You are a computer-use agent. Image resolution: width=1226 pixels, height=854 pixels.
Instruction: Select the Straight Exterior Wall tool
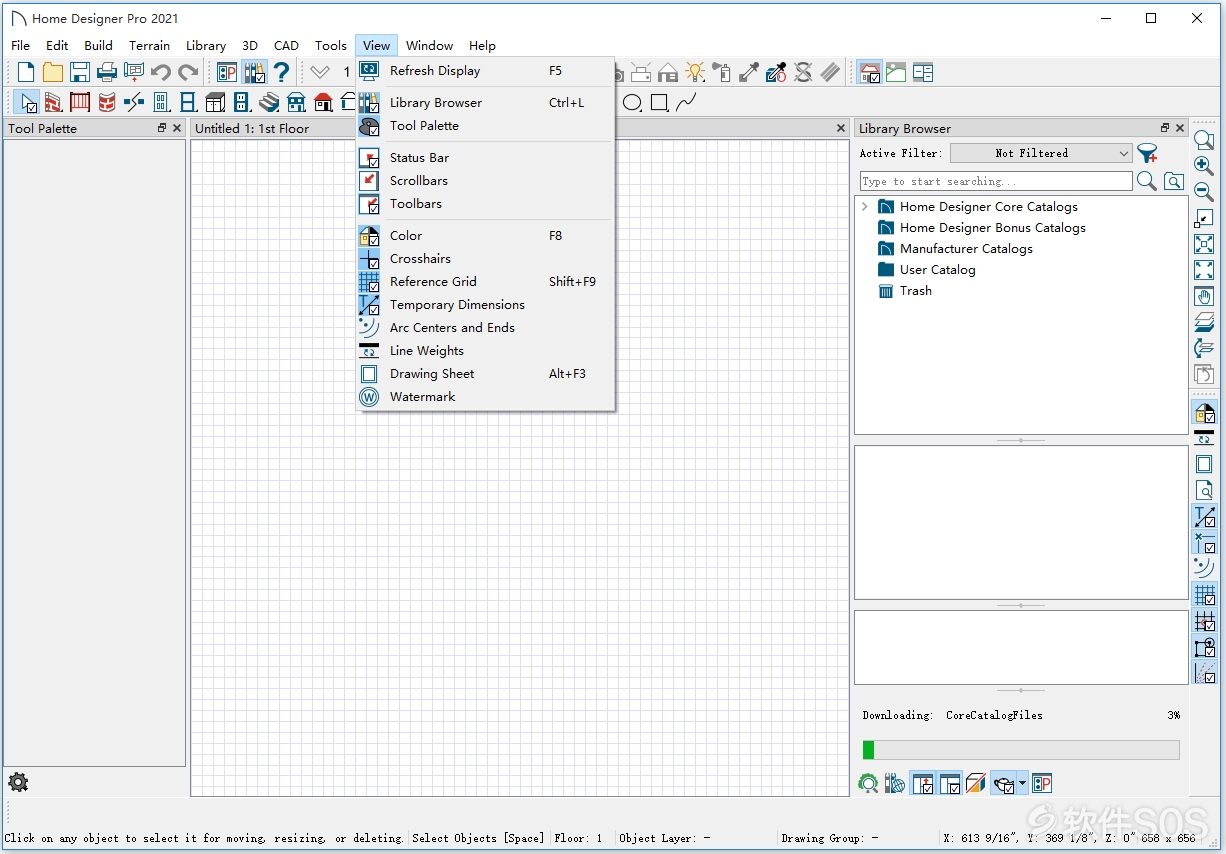point(53,102)
